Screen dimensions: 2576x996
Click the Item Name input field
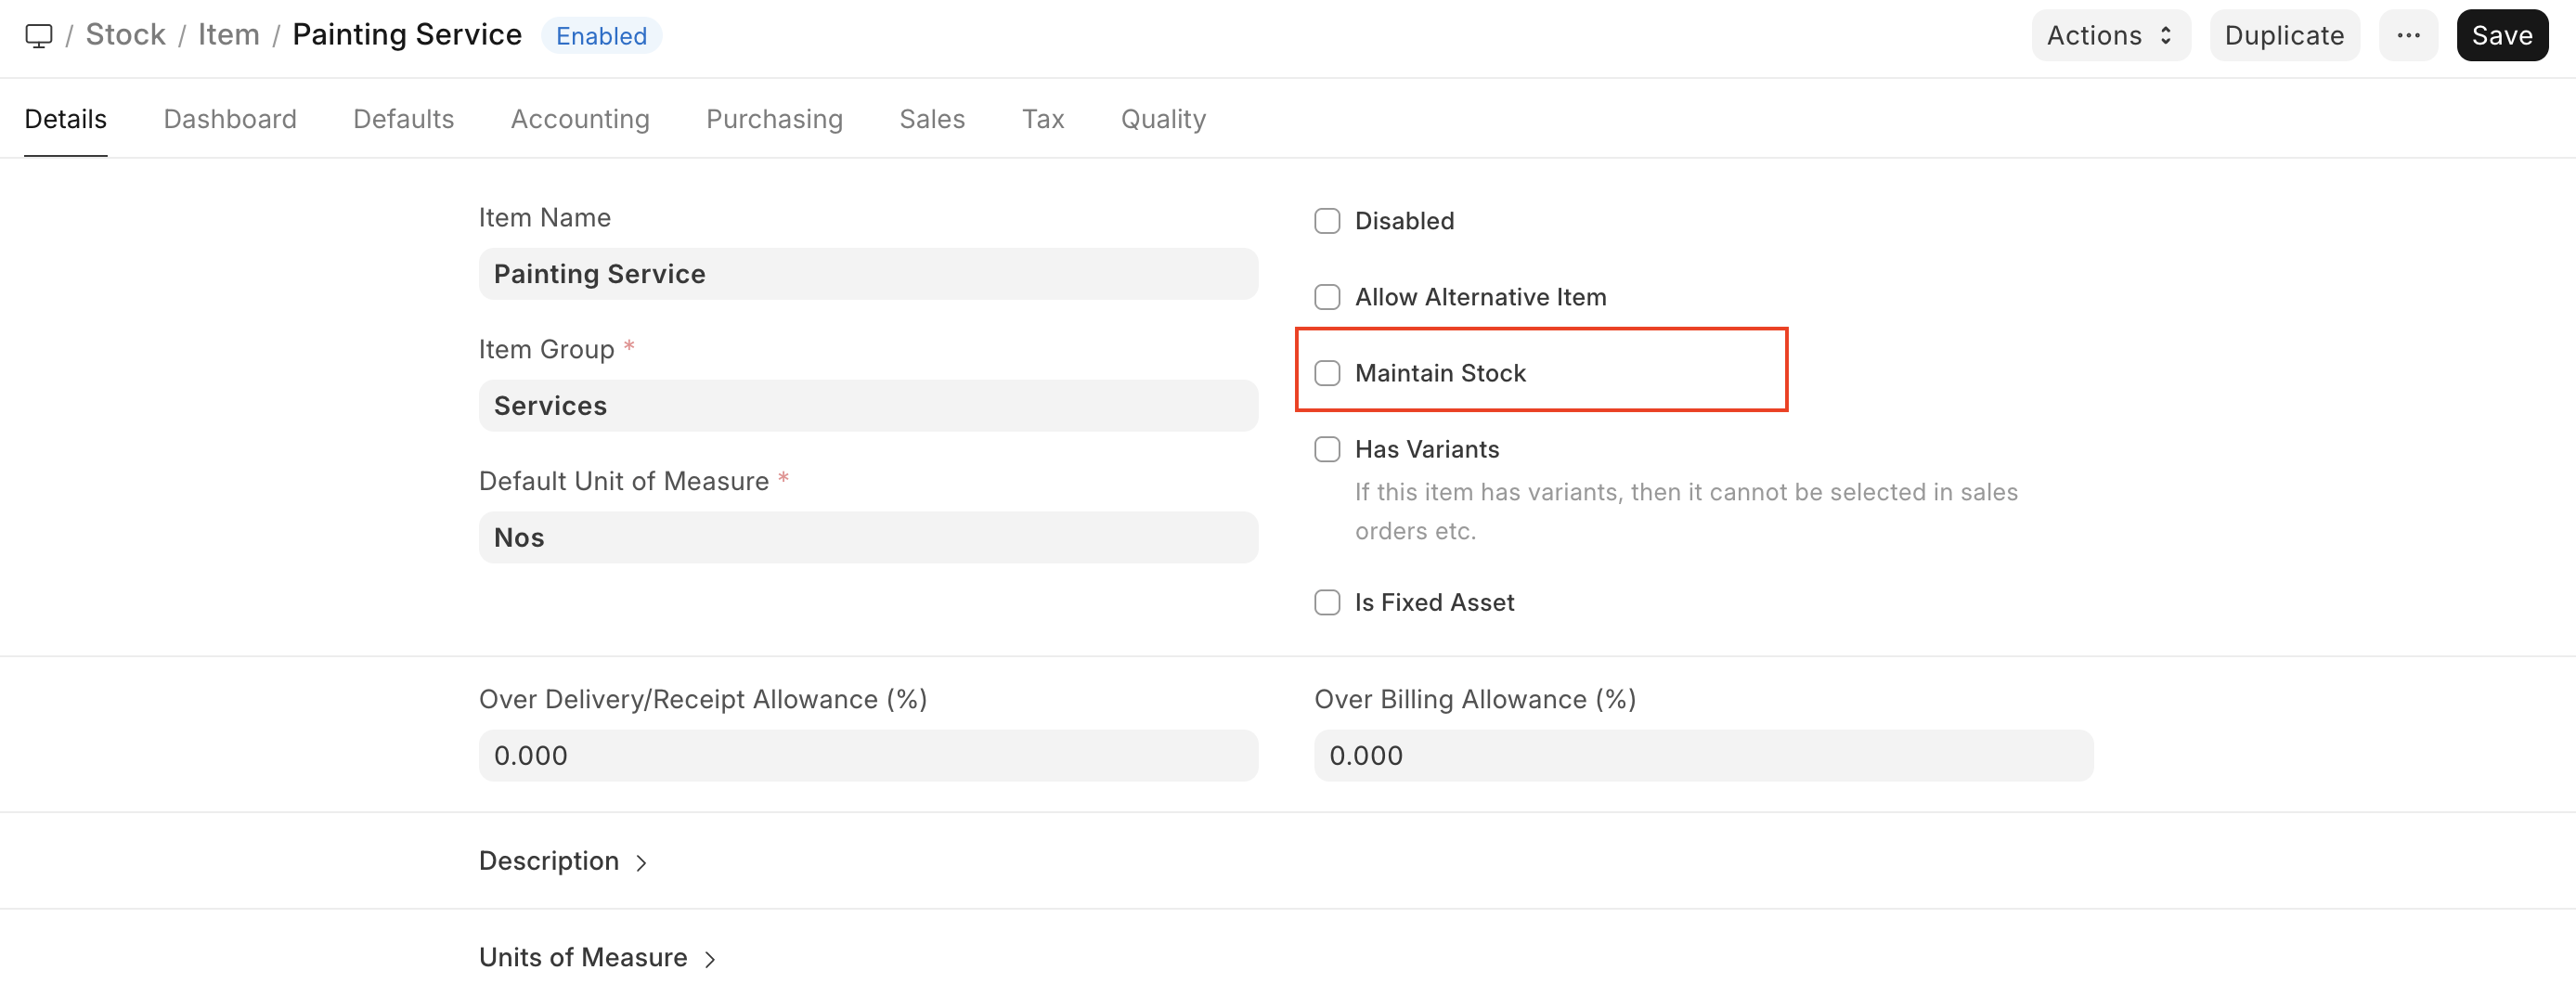[867, 274]
